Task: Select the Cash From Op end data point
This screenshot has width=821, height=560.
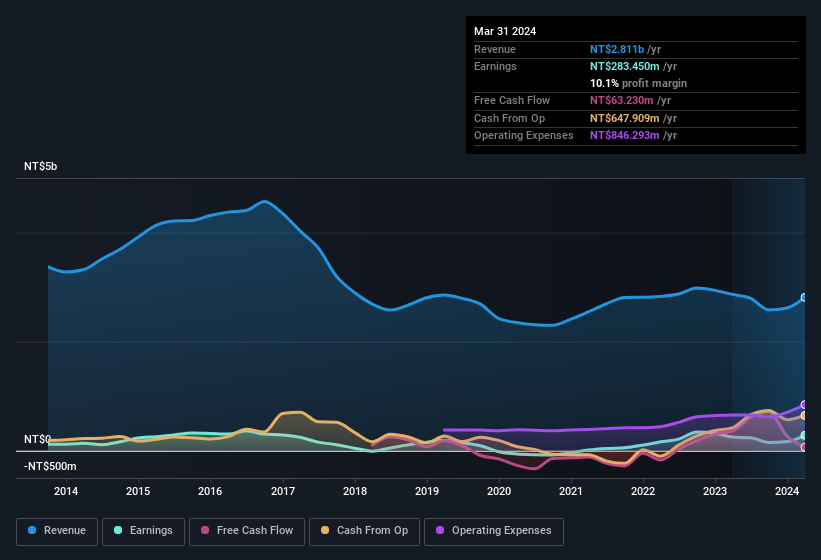Action: (804, 416)
